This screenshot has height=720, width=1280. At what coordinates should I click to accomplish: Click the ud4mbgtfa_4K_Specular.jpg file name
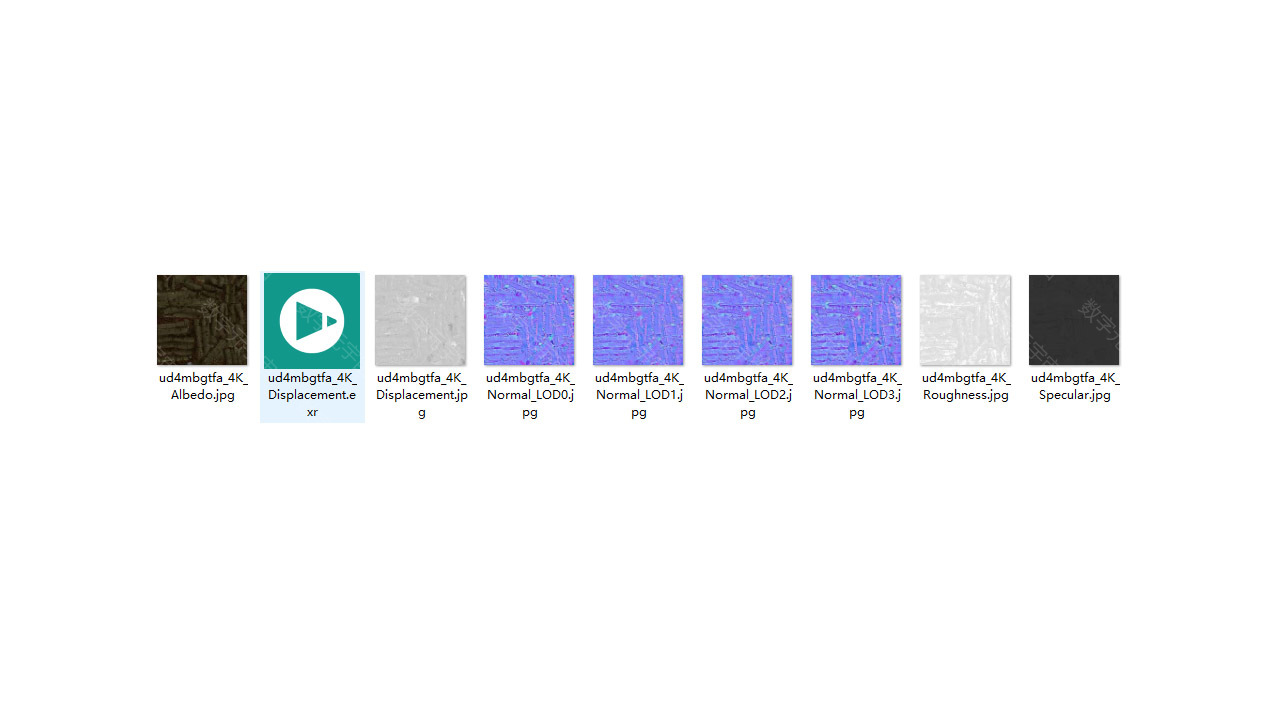click(1075, 386)
